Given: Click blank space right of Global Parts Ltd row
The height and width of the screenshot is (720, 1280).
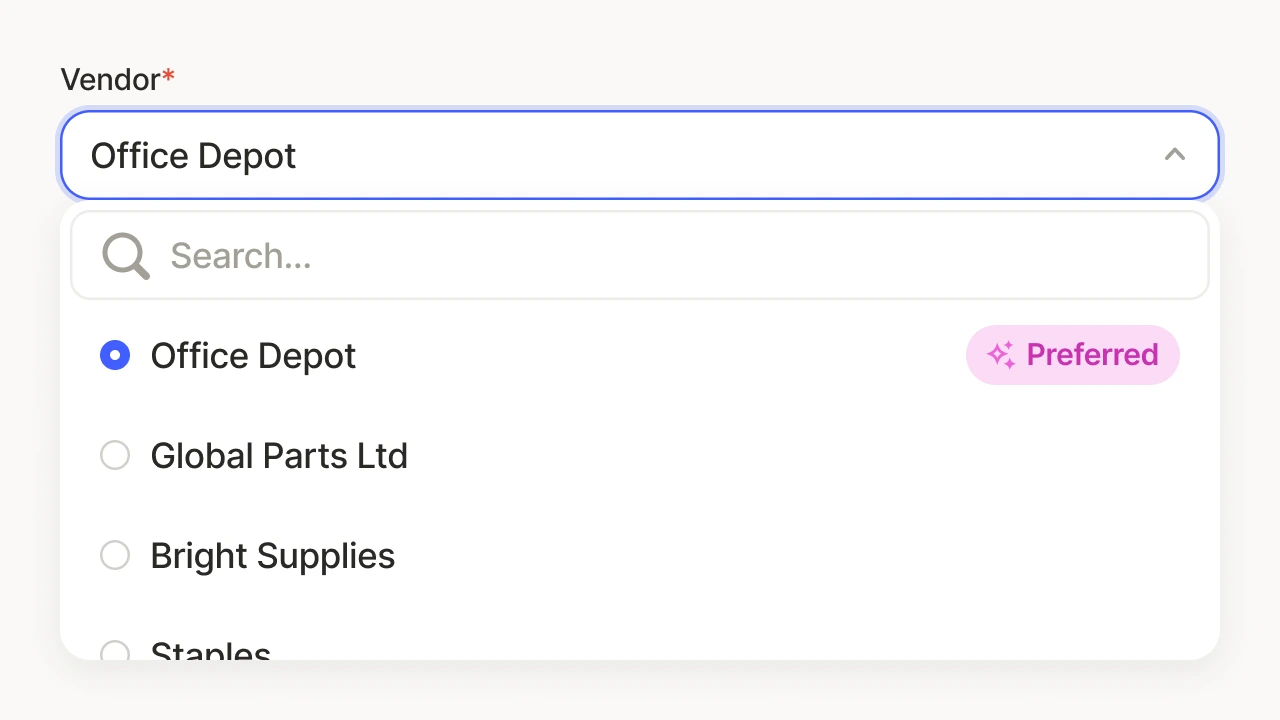Looking at the screenshot, I should point(790,455).
